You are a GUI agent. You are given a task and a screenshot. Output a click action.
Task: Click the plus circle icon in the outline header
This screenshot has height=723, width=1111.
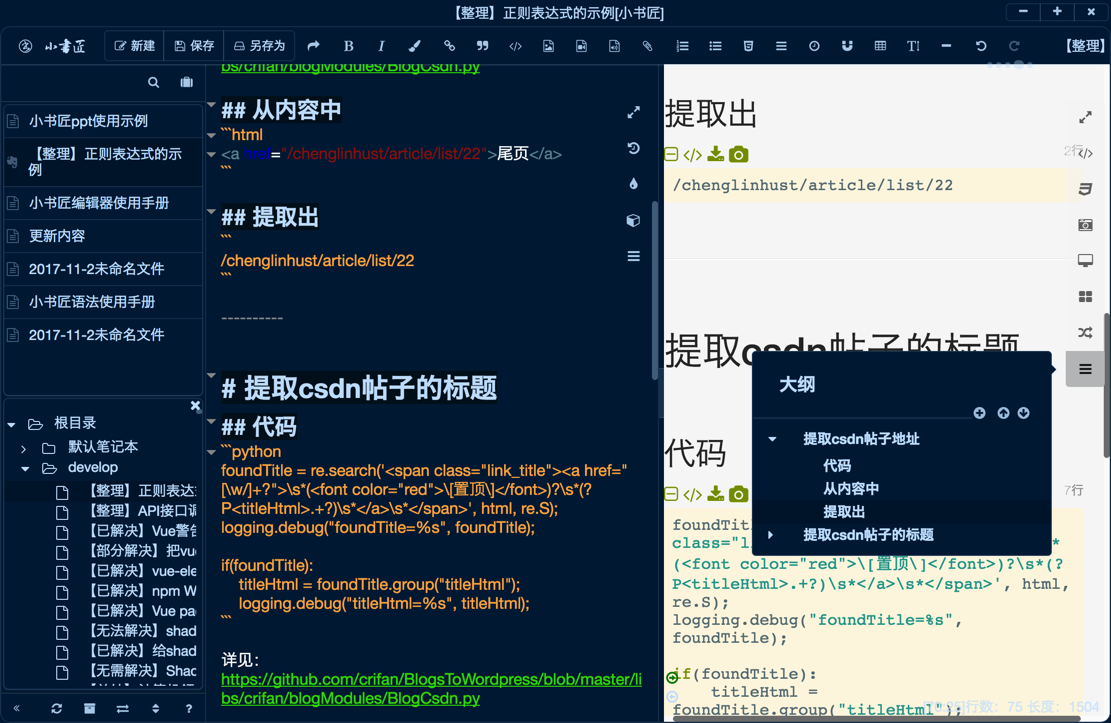(x=979, y=413)
